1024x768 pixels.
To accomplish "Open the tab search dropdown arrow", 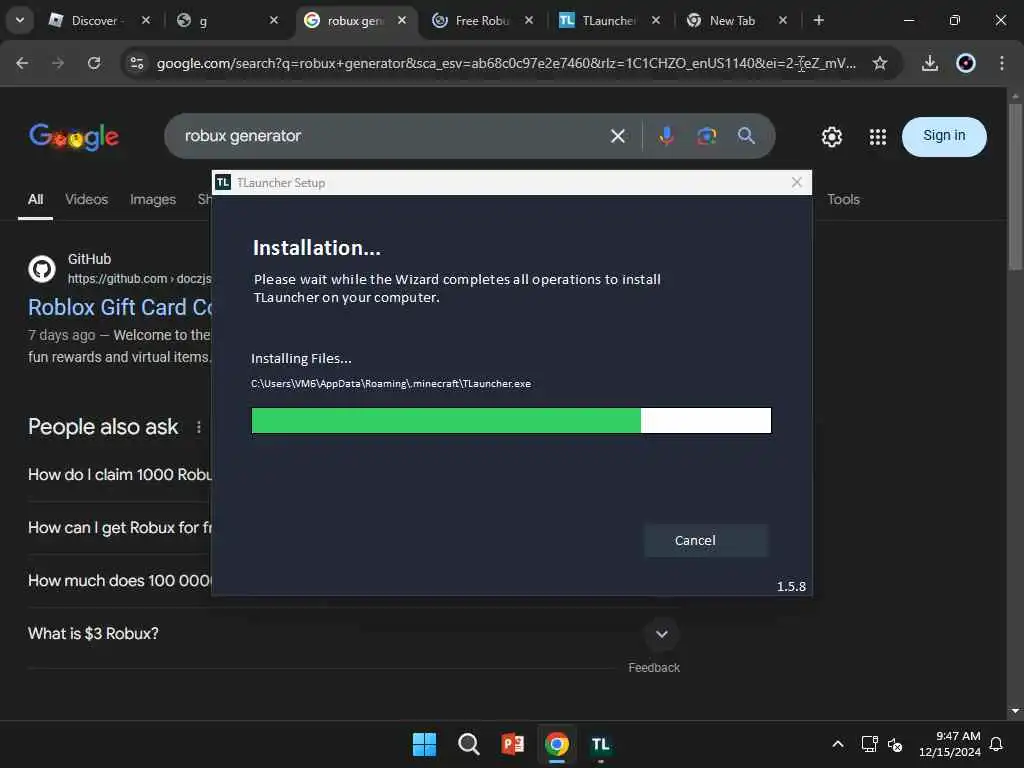I will point(20,20).
